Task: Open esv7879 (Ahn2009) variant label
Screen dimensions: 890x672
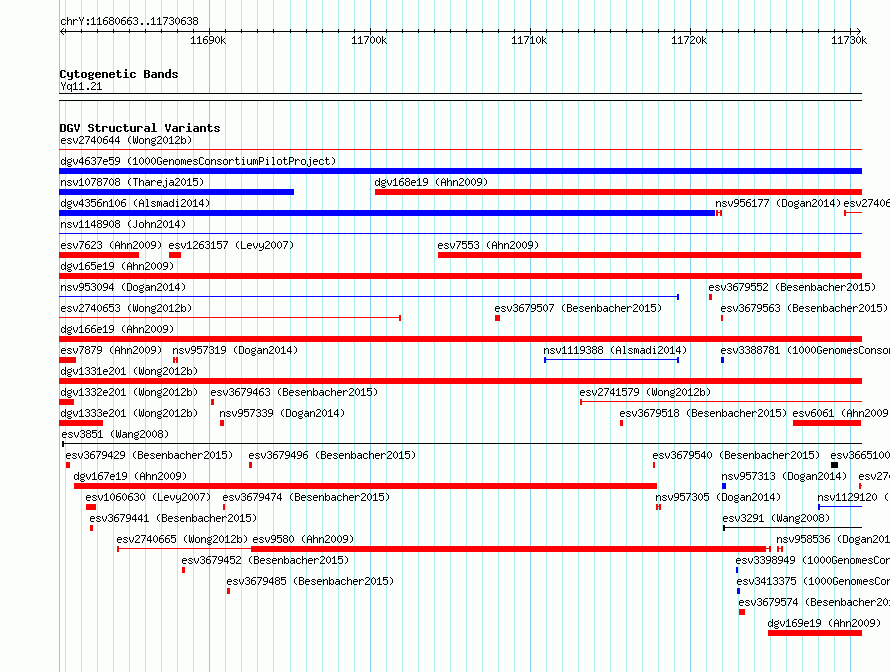Action: (x=111, y=350)
